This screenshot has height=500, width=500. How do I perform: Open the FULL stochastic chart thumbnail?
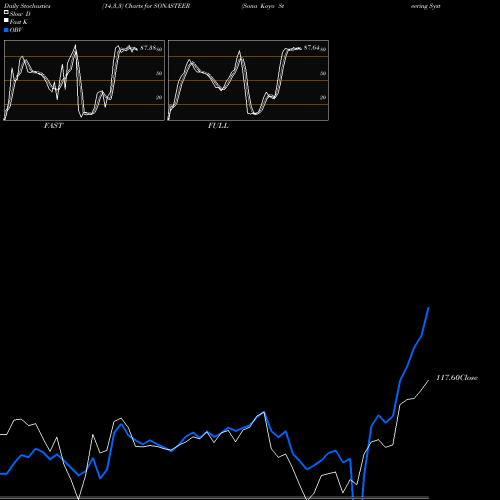tap(248, 80)
